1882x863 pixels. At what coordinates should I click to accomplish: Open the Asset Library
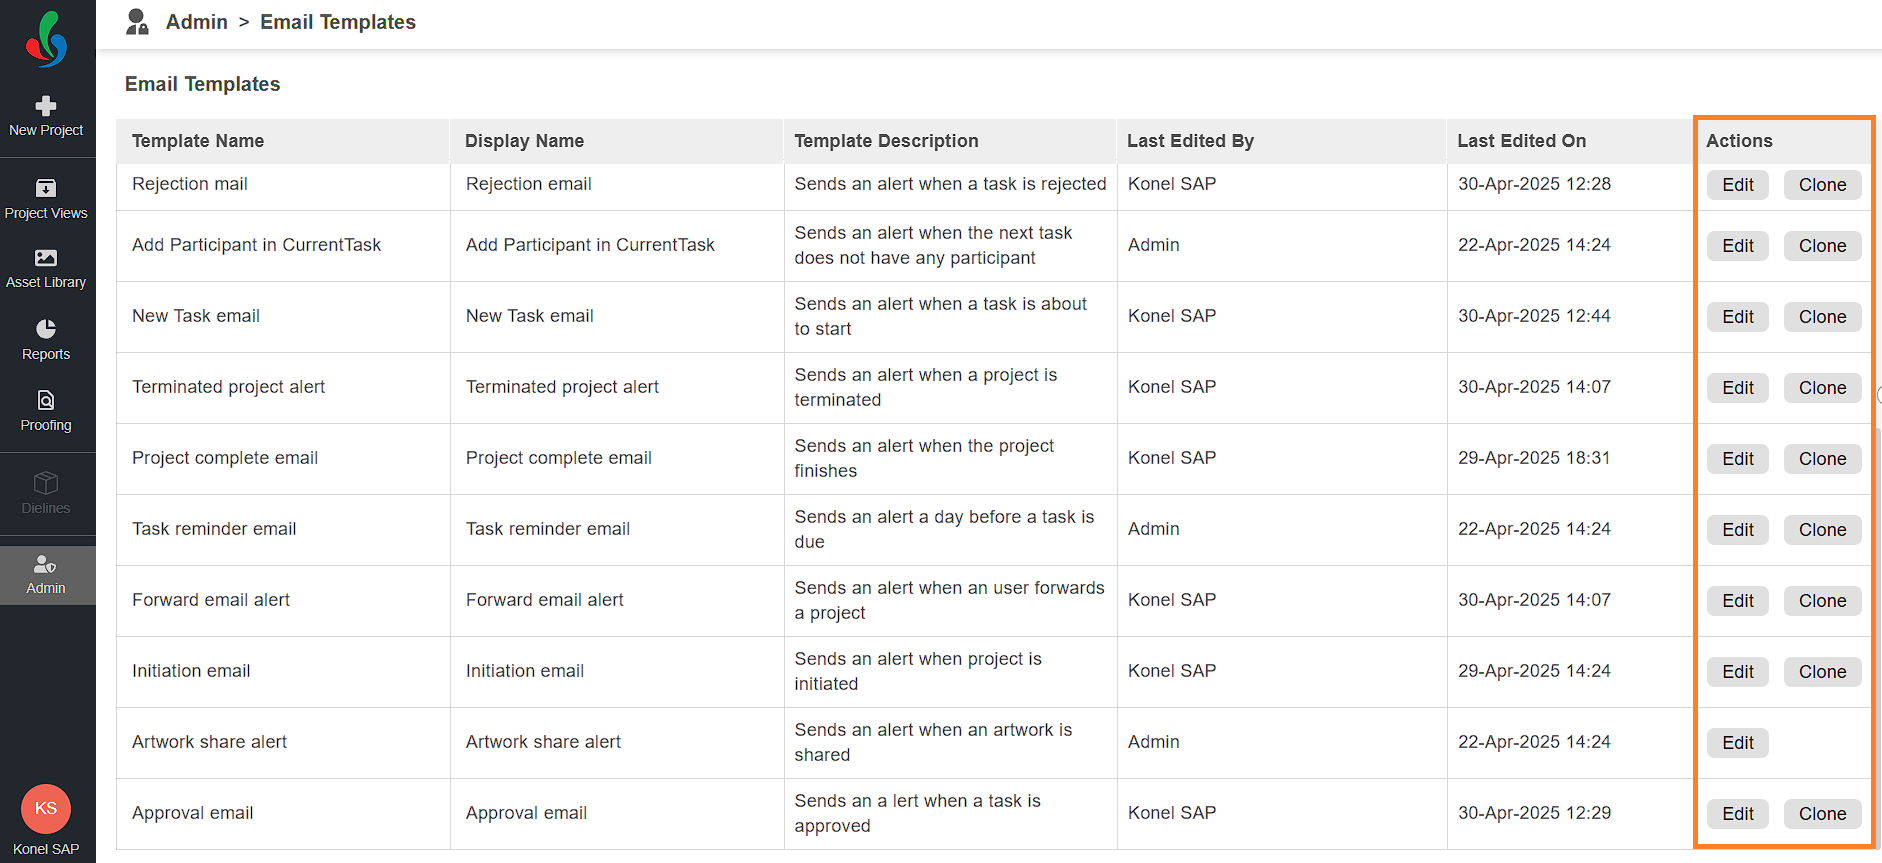pos(46,269)
